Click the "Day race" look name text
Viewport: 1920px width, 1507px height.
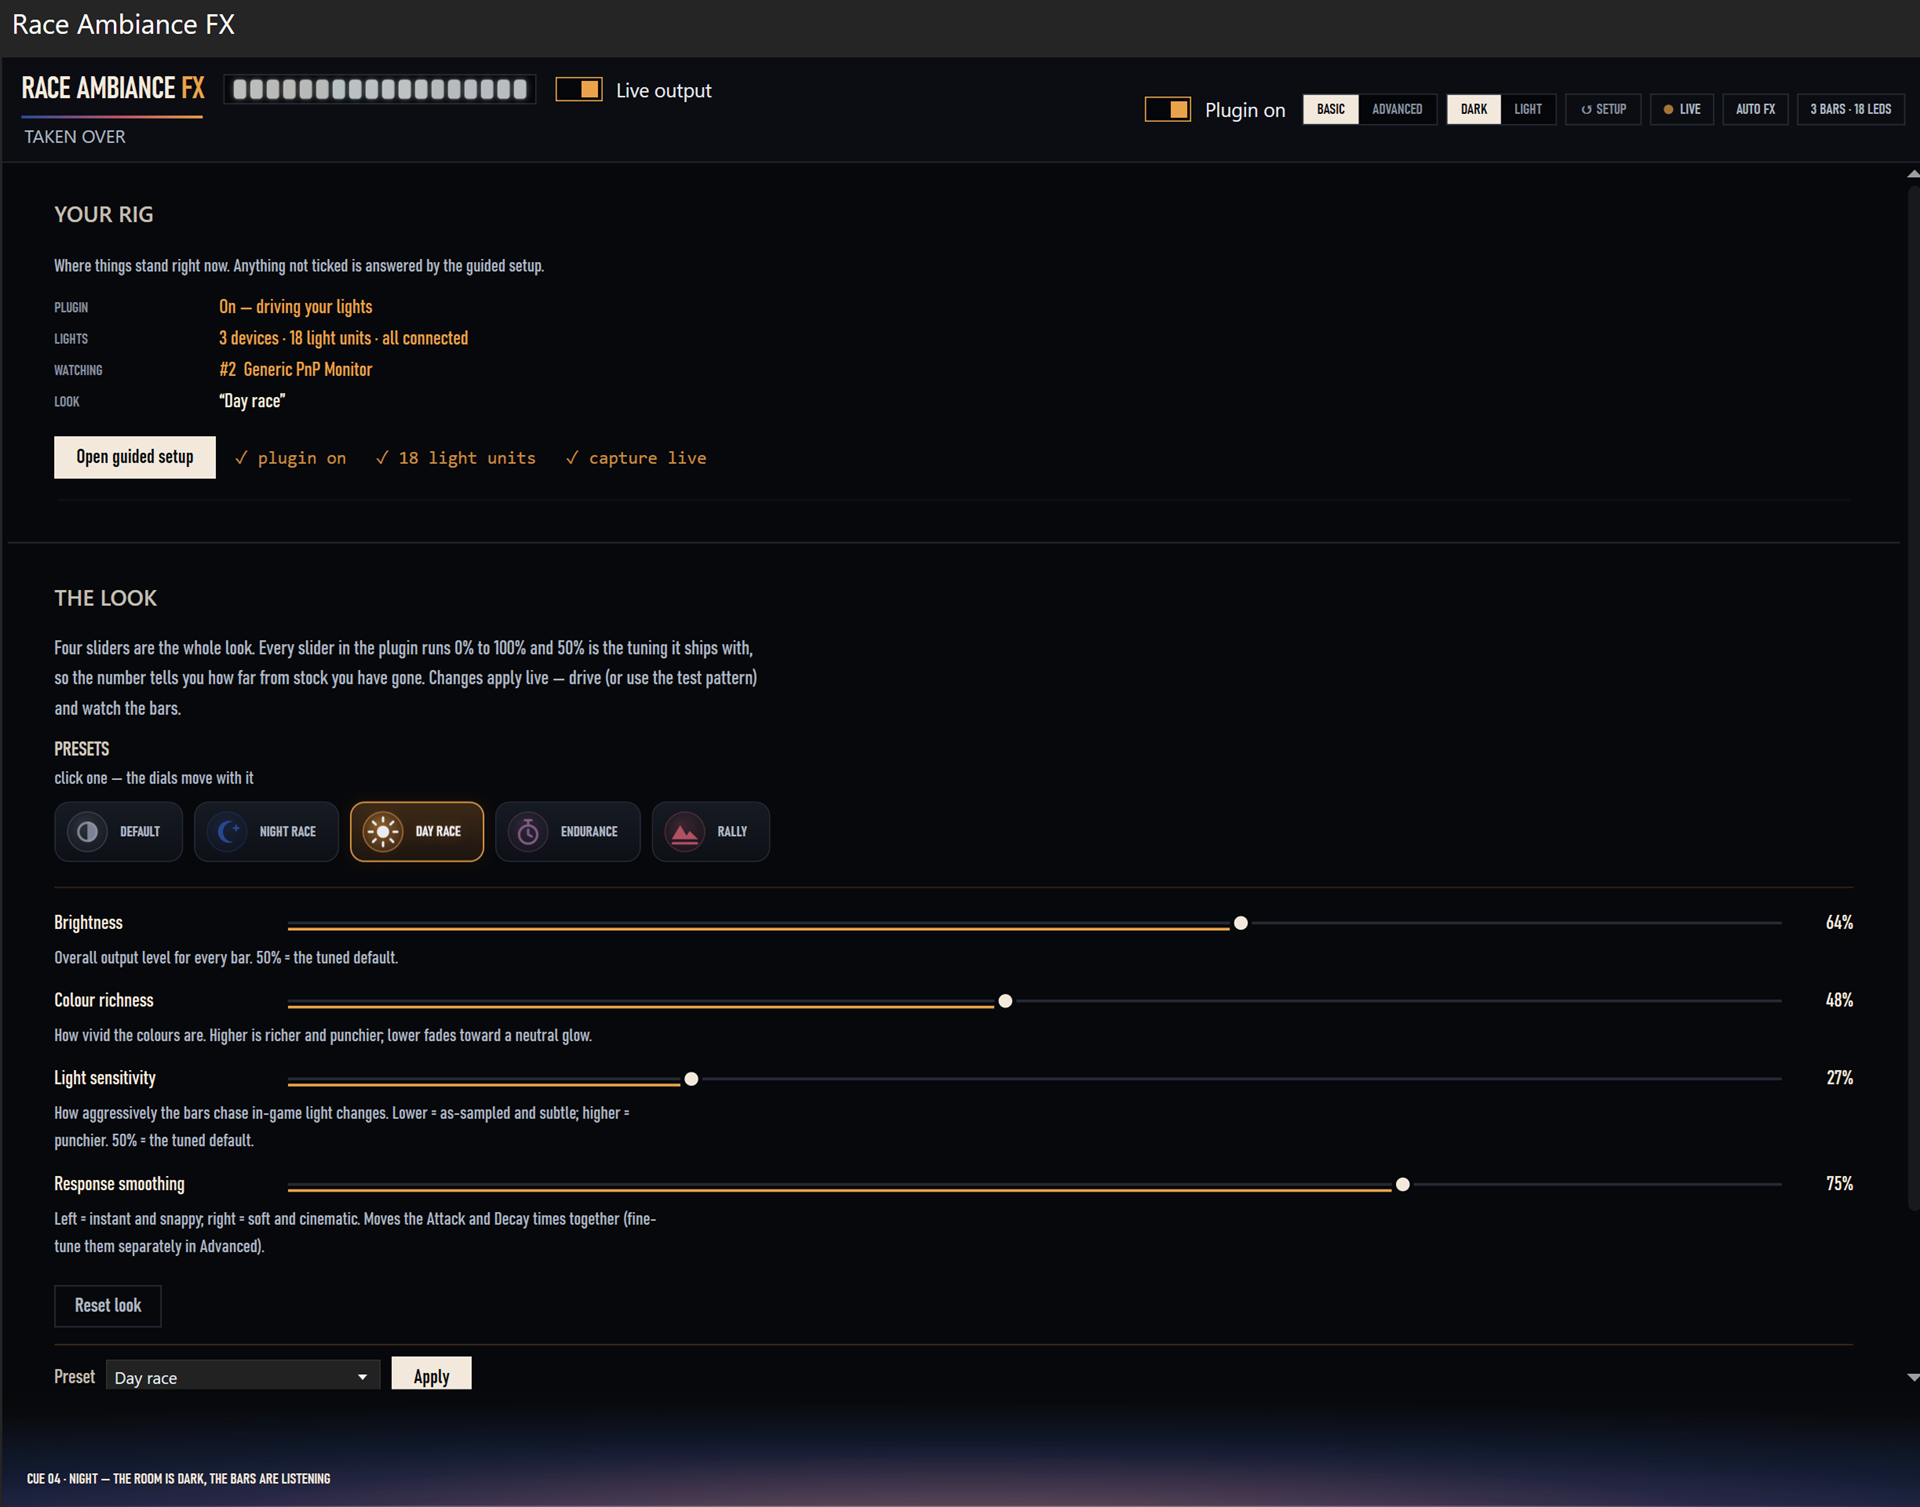point(252,401)
